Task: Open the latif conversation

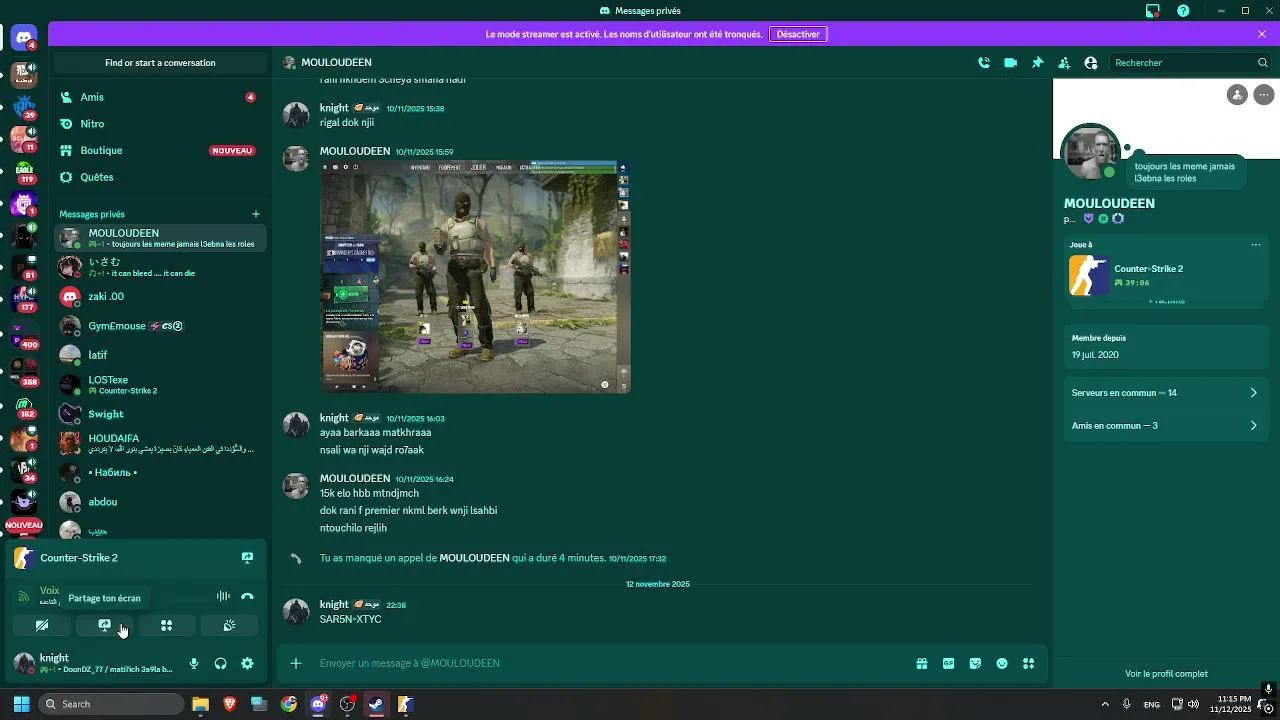Action: (x=160, y=355)
